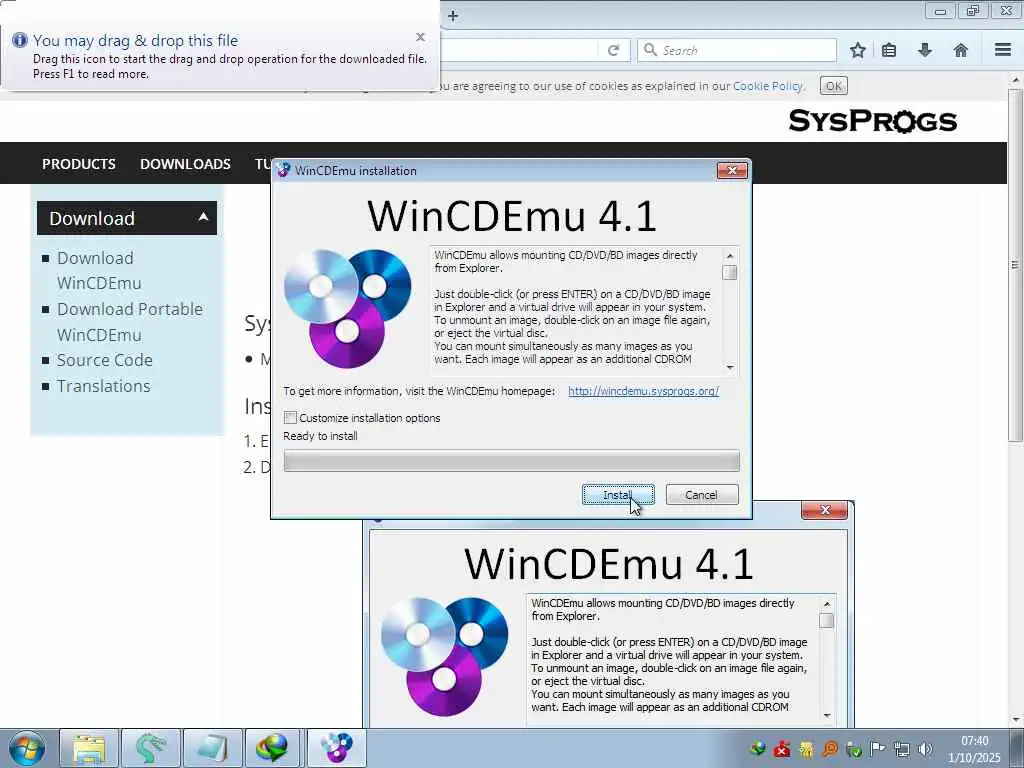Viewport: 1024px width, 768px height.
Task: Collapse the Download sidebar section
Action: 203,217
